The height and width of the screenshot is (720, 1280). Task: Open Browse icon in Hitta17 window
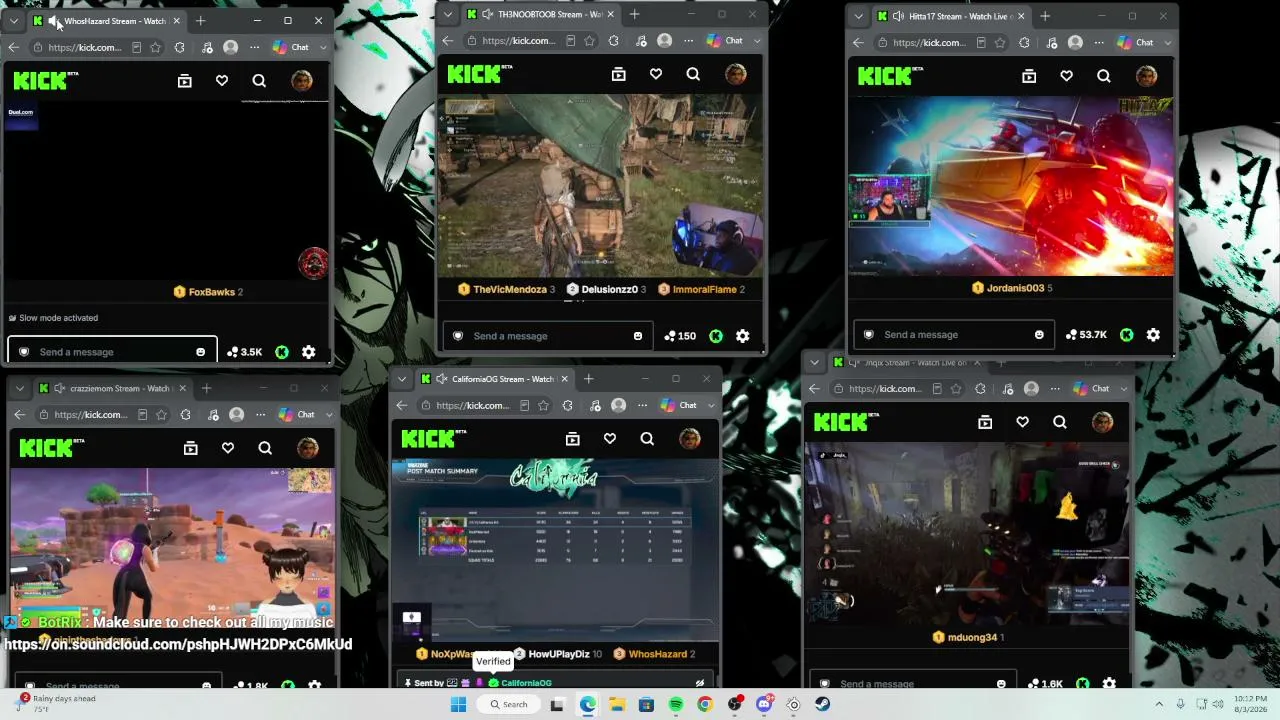click(1029, 76)
